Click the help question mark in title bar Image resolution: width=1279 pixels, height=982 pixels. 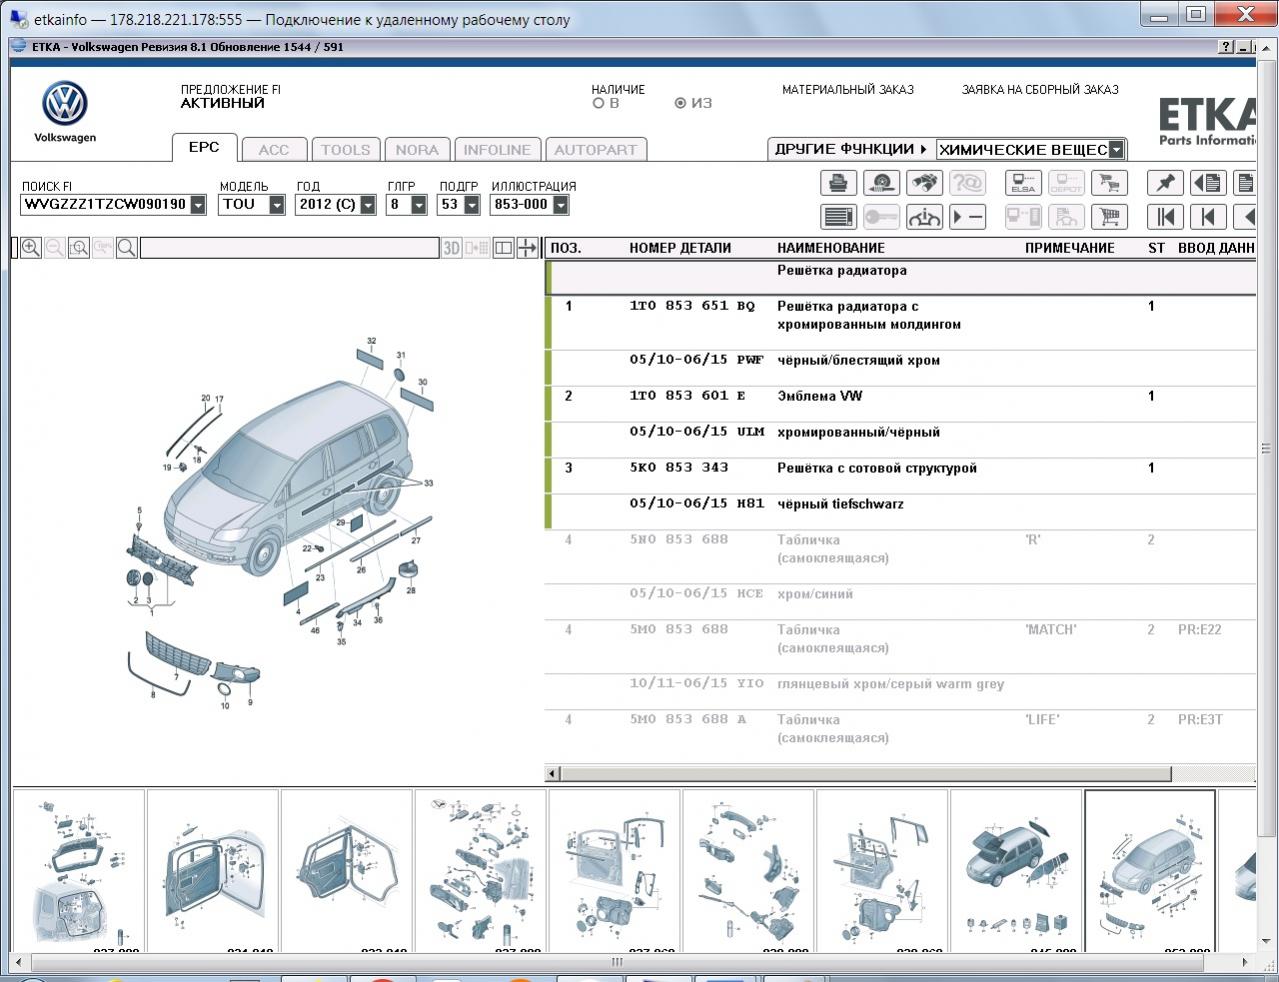click(x=1226, y=47)
